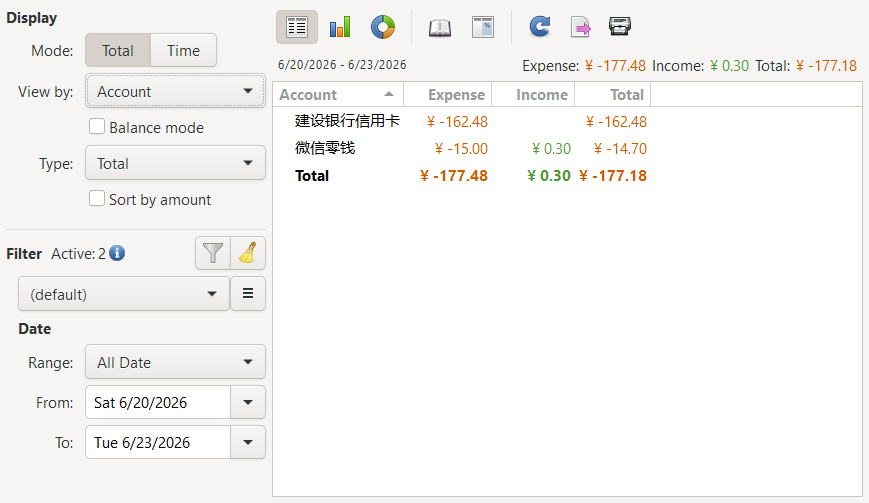Click the Active: 2 filter label
Image resolution: width=869 pixels, height=503 pixels.
pyautogui.click(x=78, y=254)
